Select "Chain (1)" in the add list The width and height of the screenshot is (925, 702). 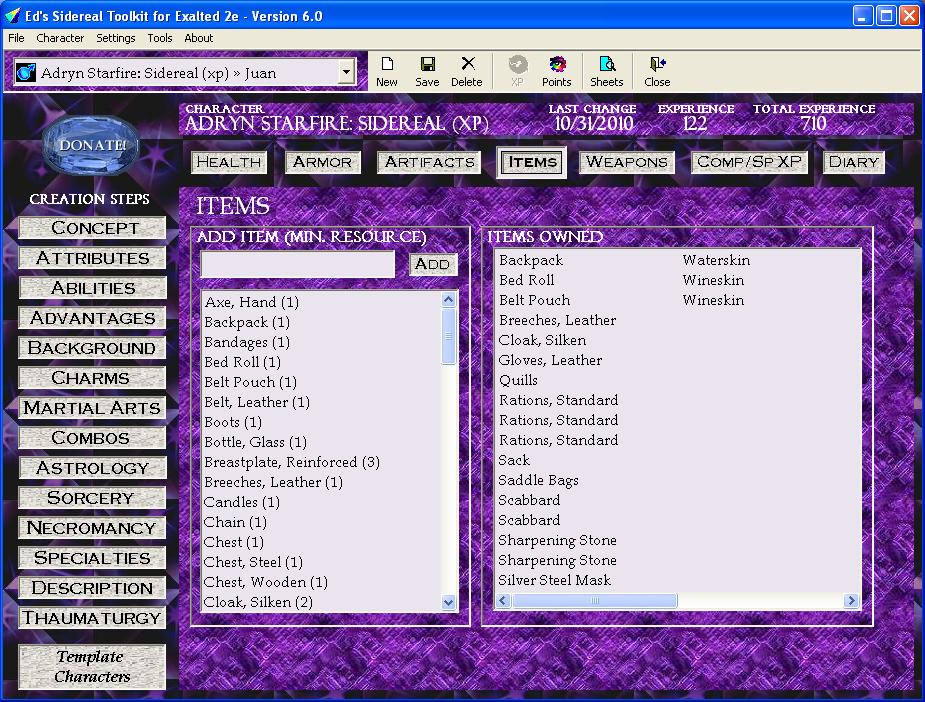(235, 523)
